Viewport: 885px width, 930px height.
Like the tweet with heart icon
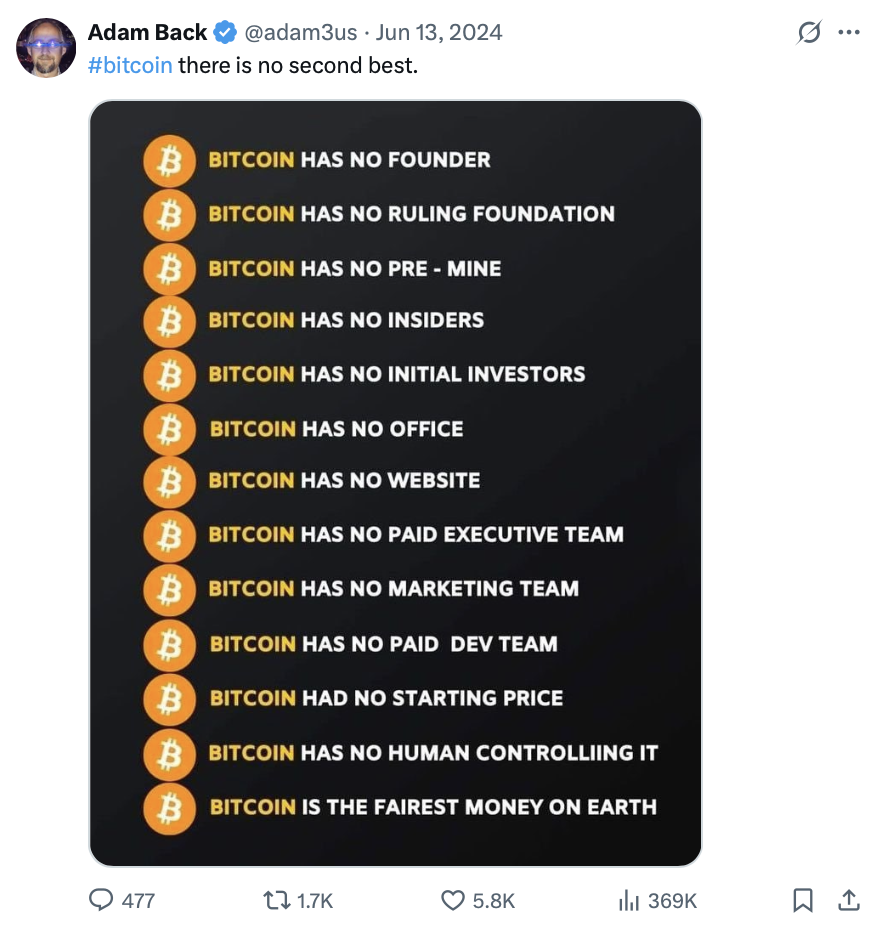(x=453, y=900)
